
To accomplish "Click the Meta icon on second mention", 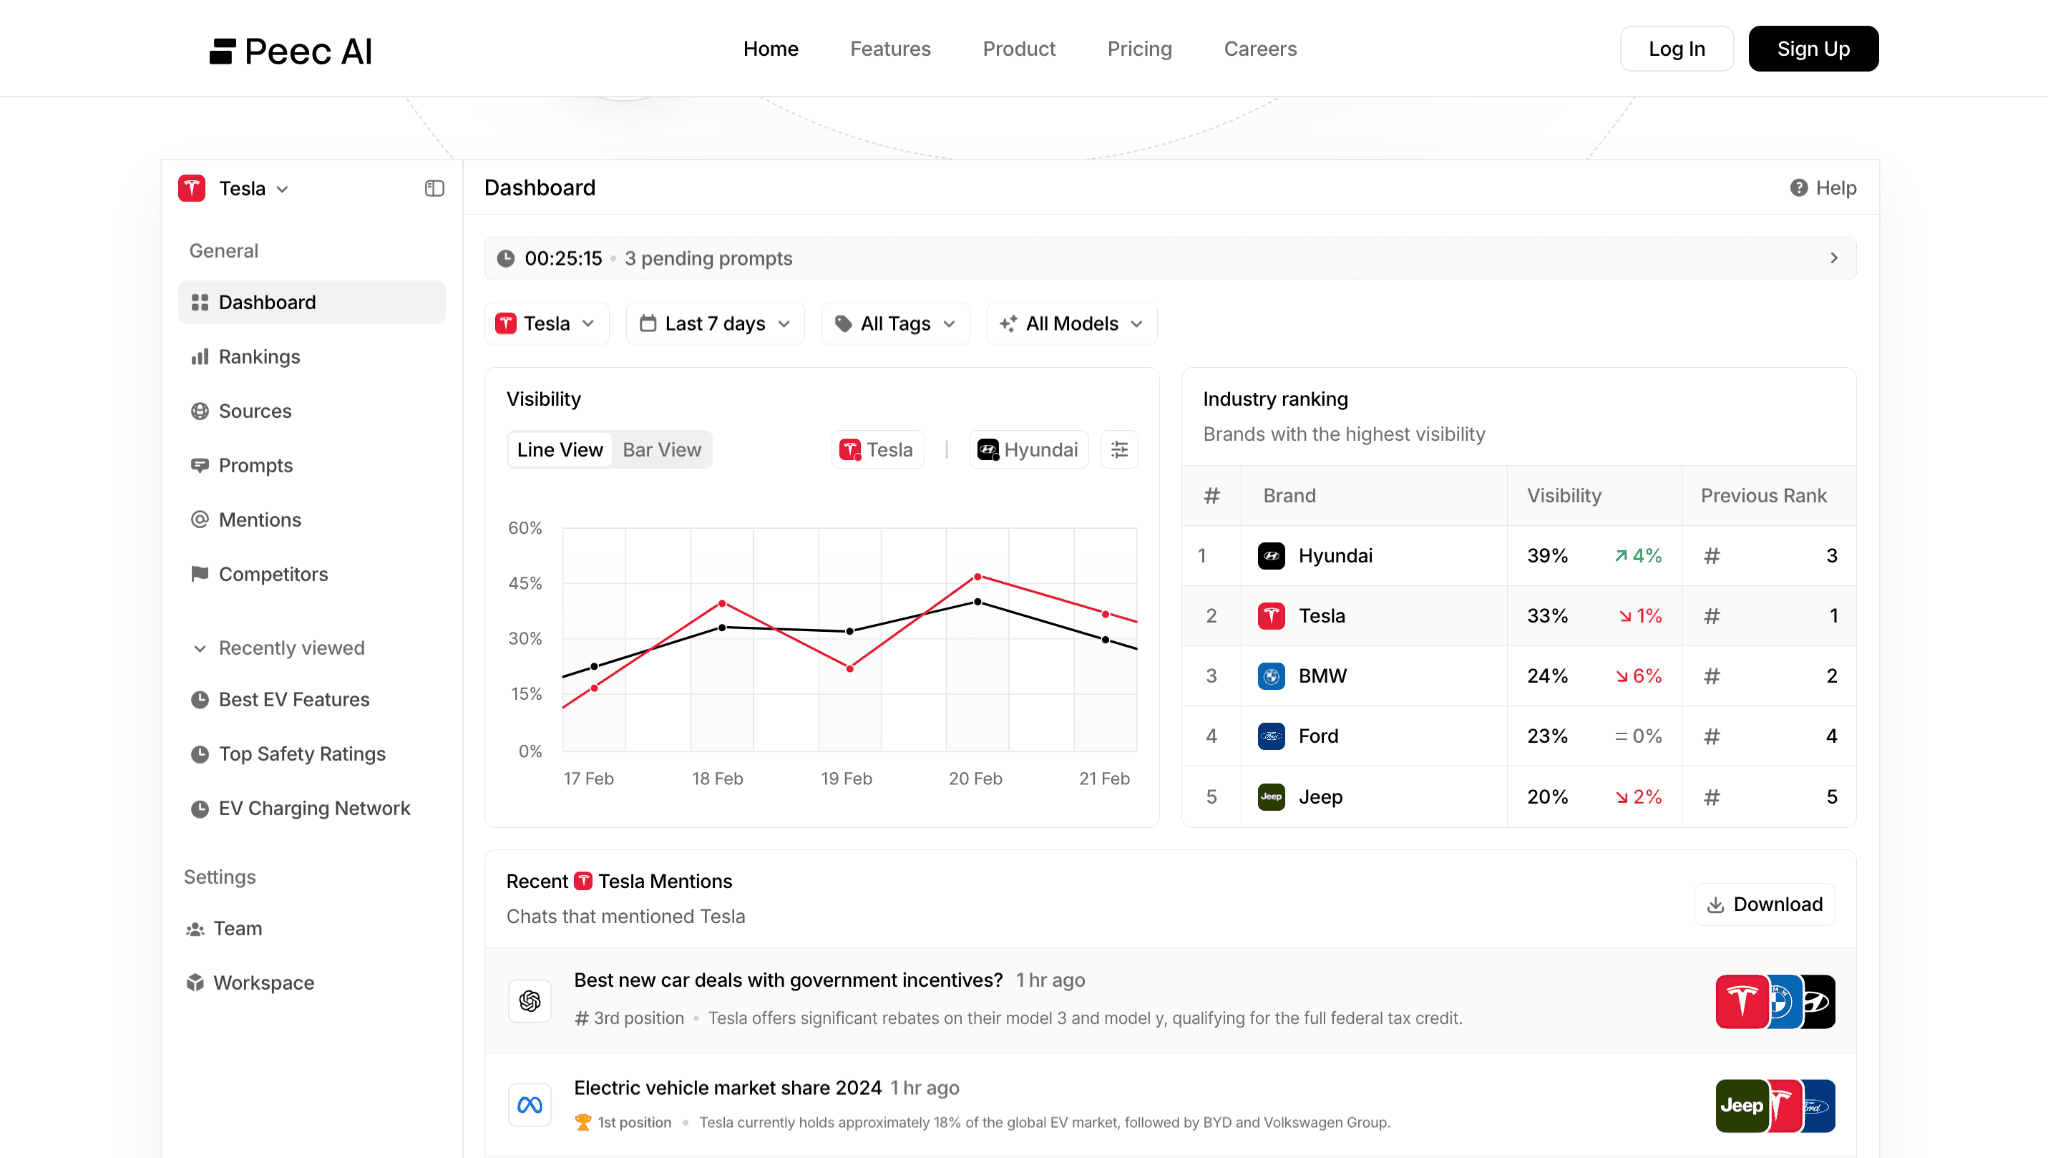I will pyautogui.click(x=530, y=1105).
